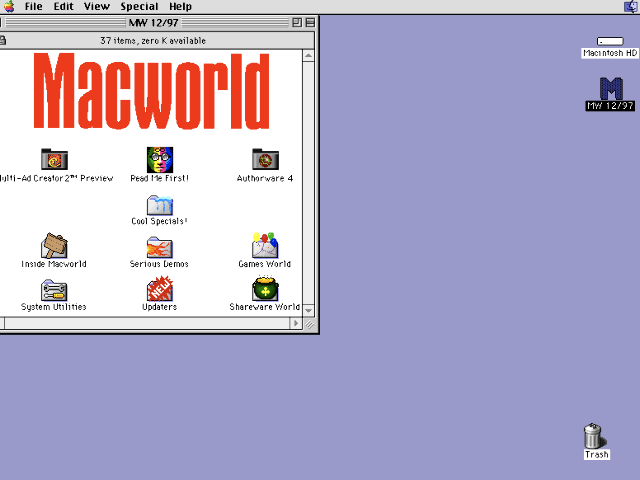This screenshot has width=640, height=480.
Task: Click the '37 items, zero K available' text
Action: (x=153, y=41)
